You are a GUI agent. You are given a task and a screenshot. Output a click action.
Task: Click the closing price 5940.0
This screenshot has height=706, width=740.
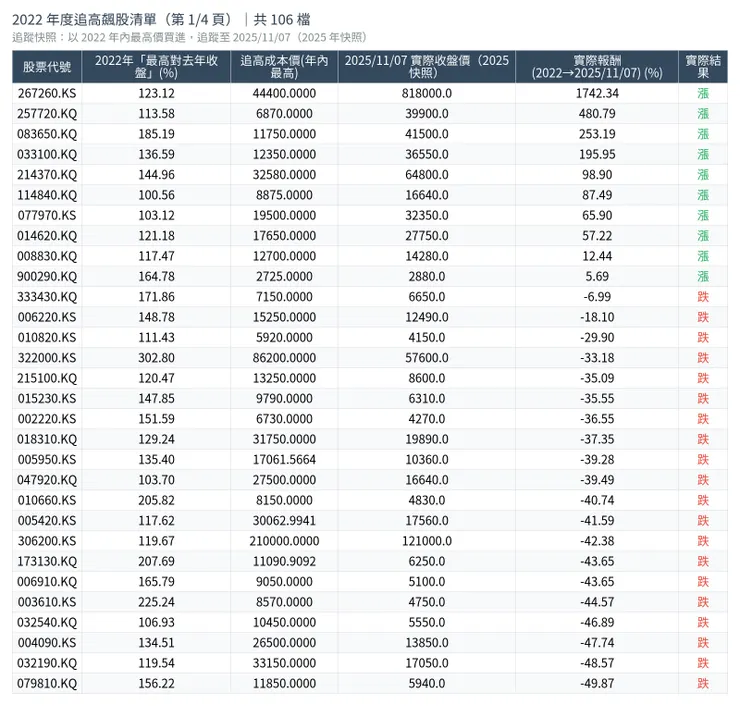(x=427, y=683)
